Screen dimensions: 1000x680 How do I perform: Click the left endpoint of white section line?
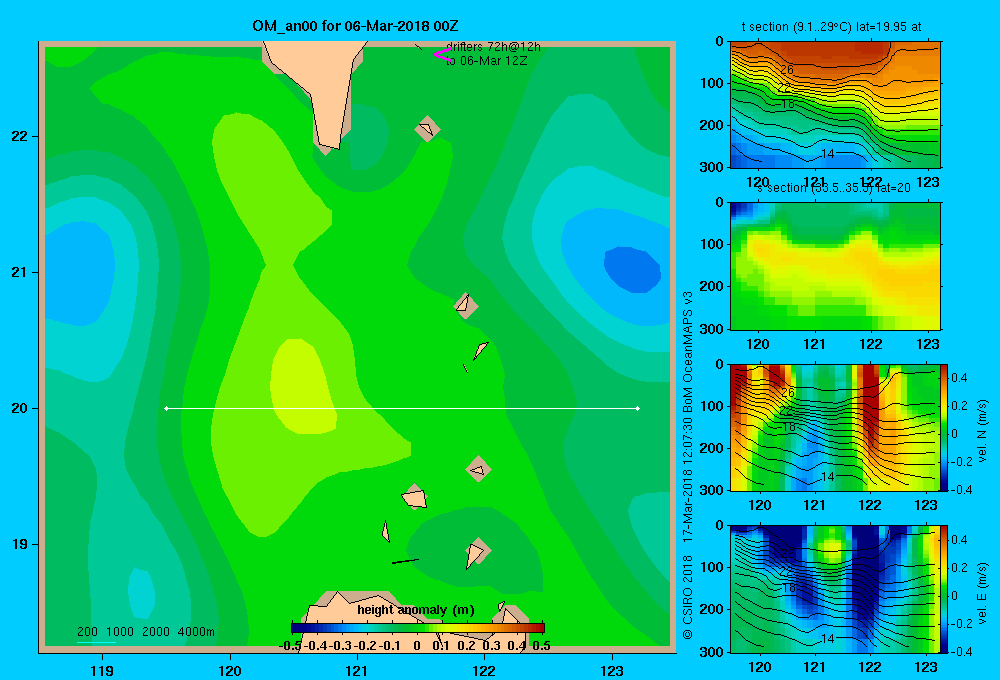166,408
